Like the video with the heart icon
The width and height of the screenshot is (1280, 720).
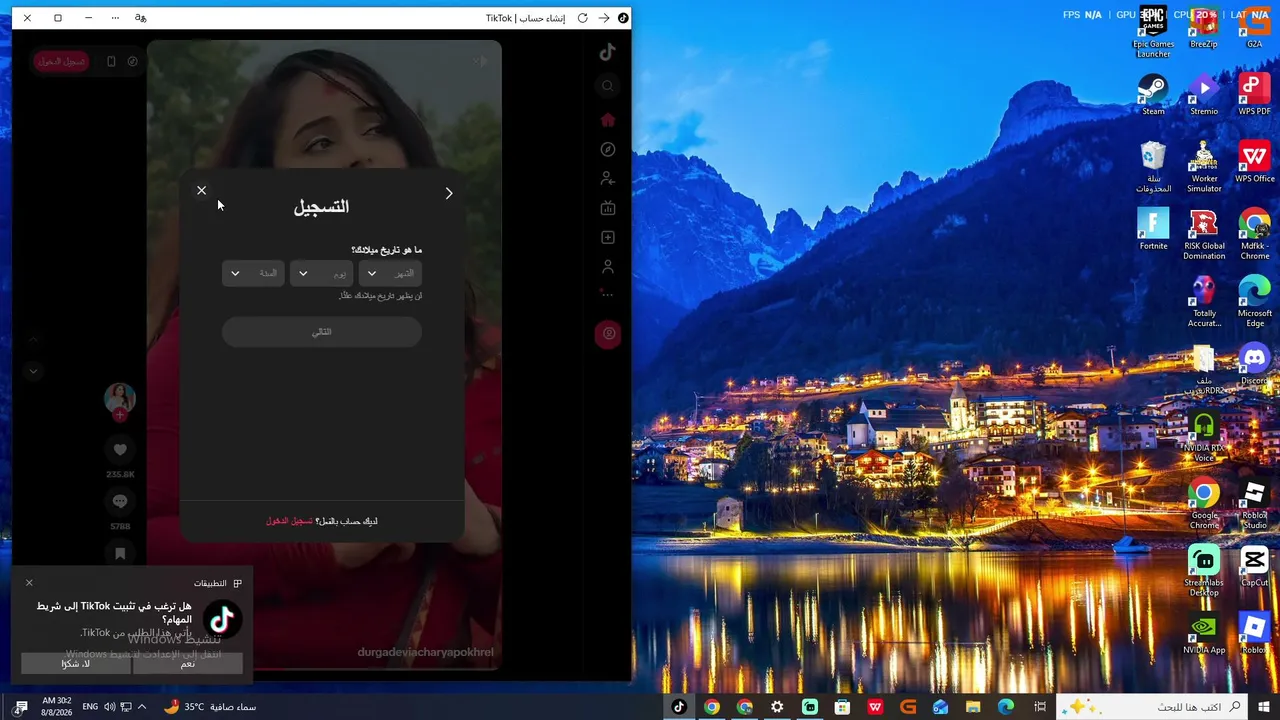tap(120, 450)
